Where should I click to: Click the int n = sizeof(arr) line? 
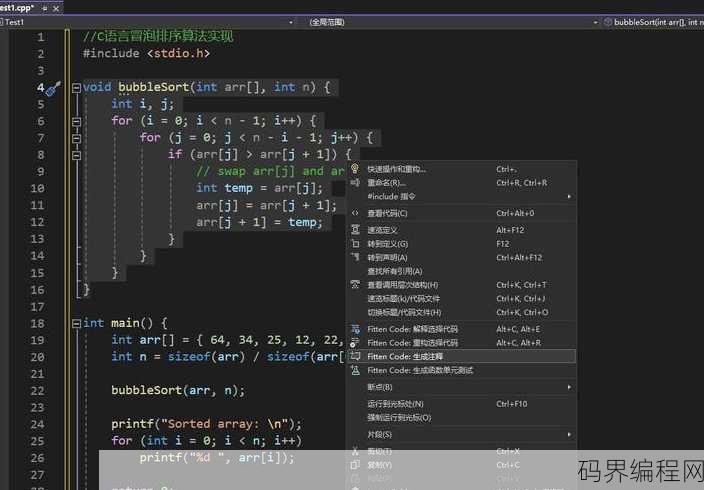coord(228,357)
